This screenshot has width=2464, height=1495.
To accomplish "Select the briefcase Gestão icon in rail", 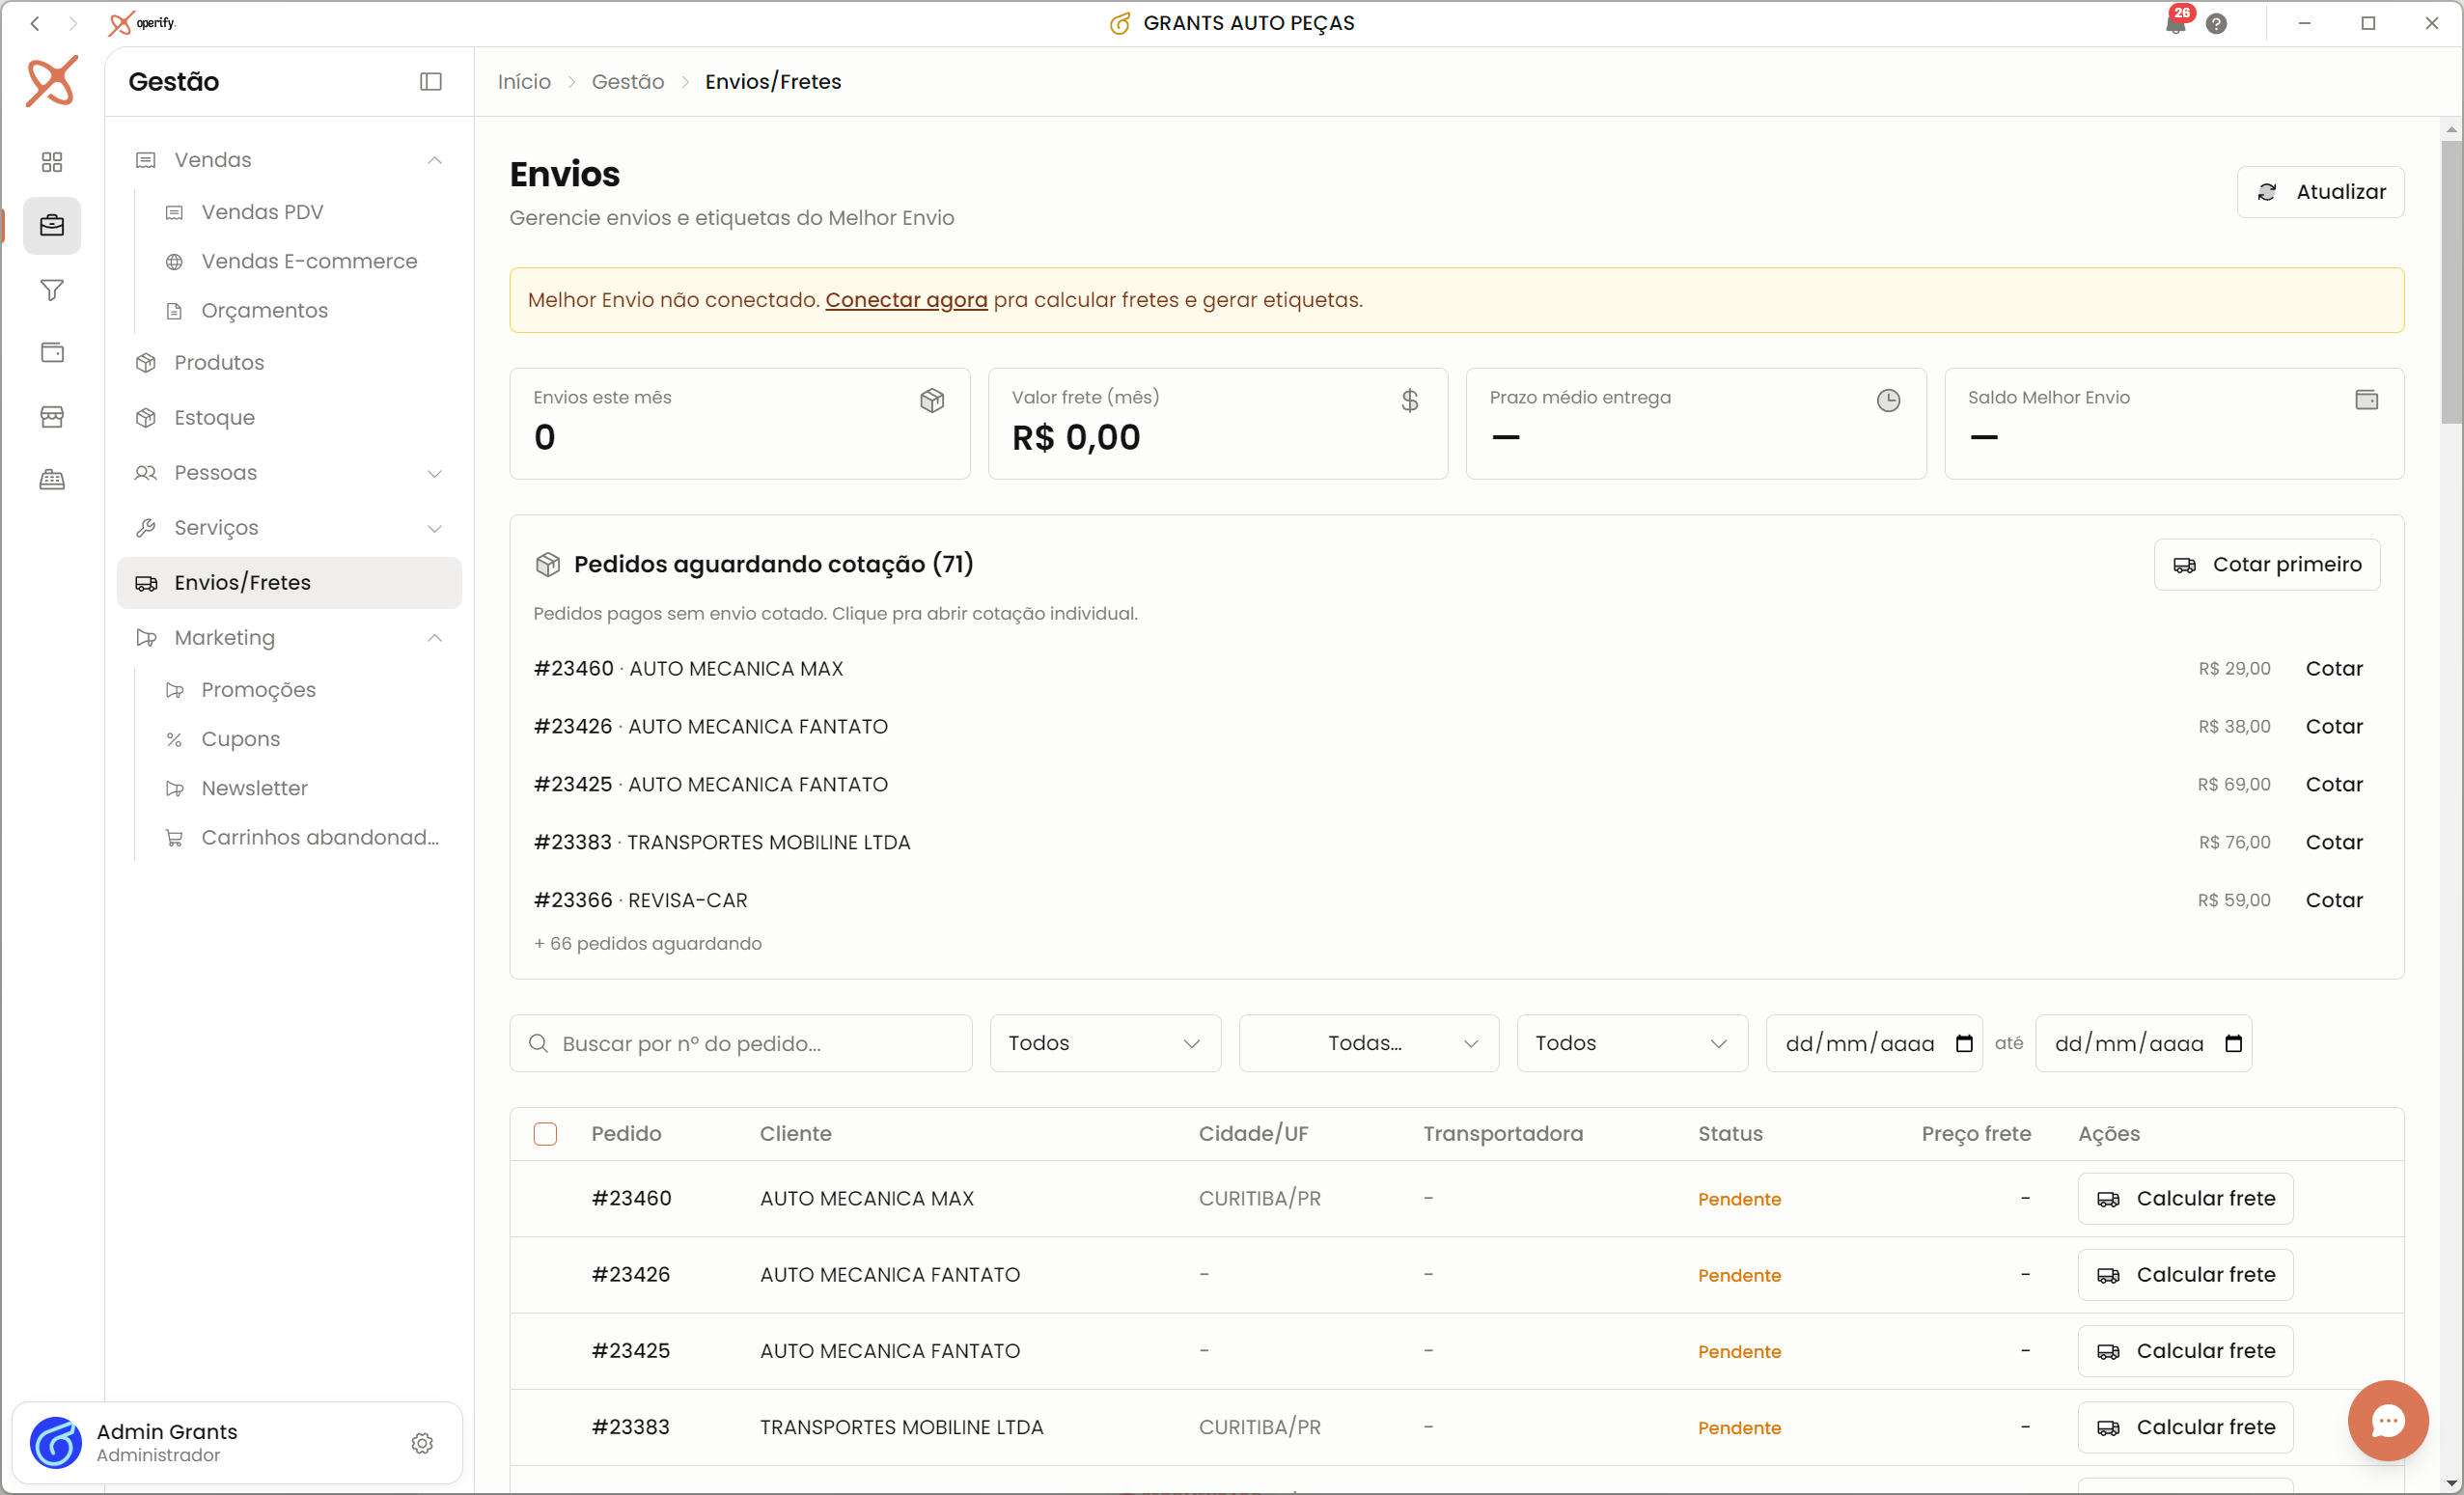I will click(x=52, y=226).
